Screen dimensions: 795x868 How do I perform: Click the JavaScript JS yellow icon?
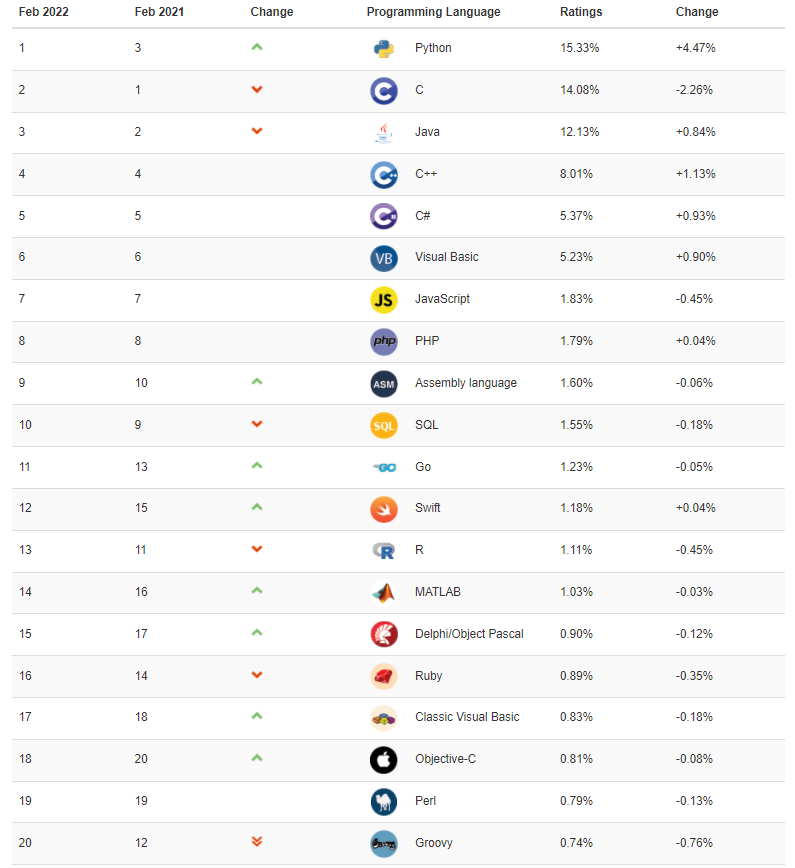384,299
